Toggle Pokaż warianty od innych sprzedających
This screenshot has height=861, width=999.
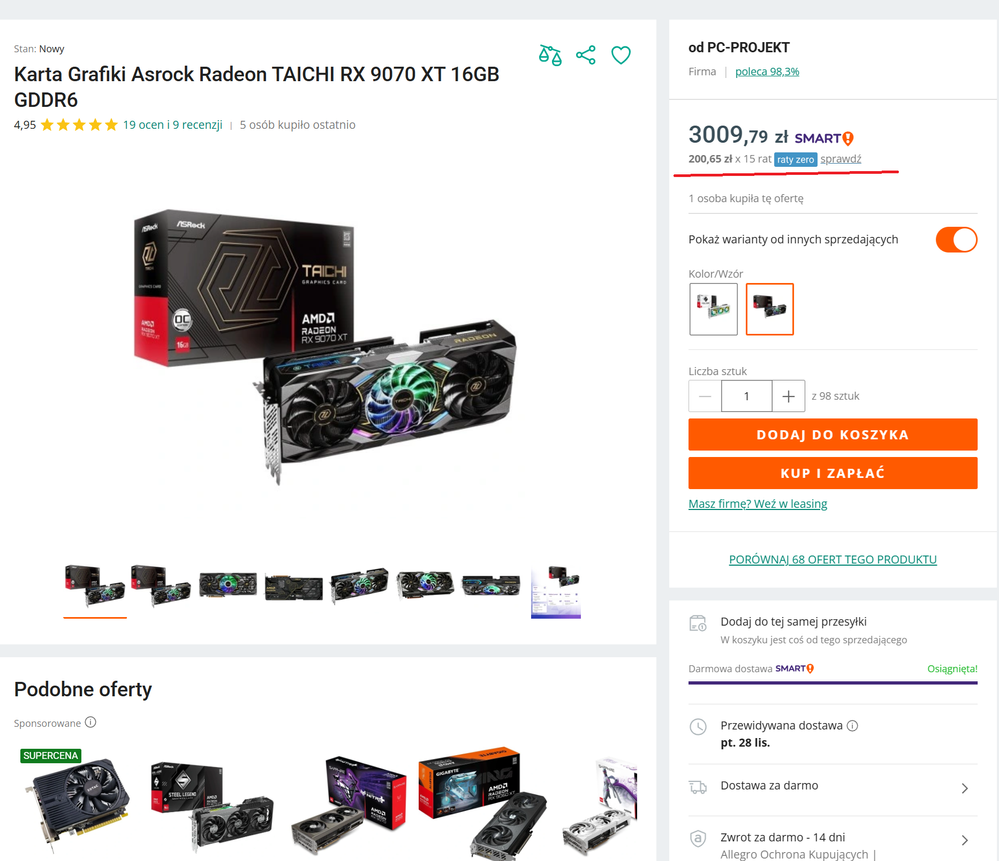pos(956,240)
